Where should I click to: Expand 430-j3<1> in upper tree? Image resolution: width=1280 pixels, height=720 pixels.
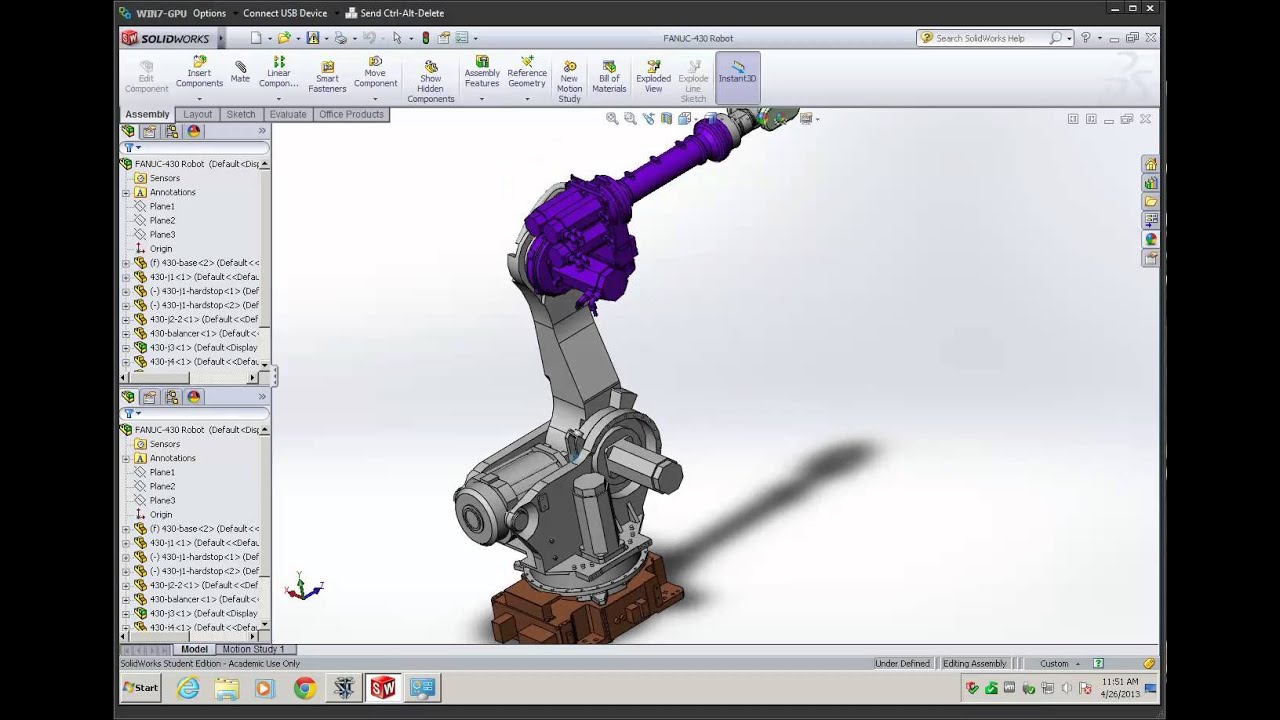pyautogui.click(x=126, y=348)
